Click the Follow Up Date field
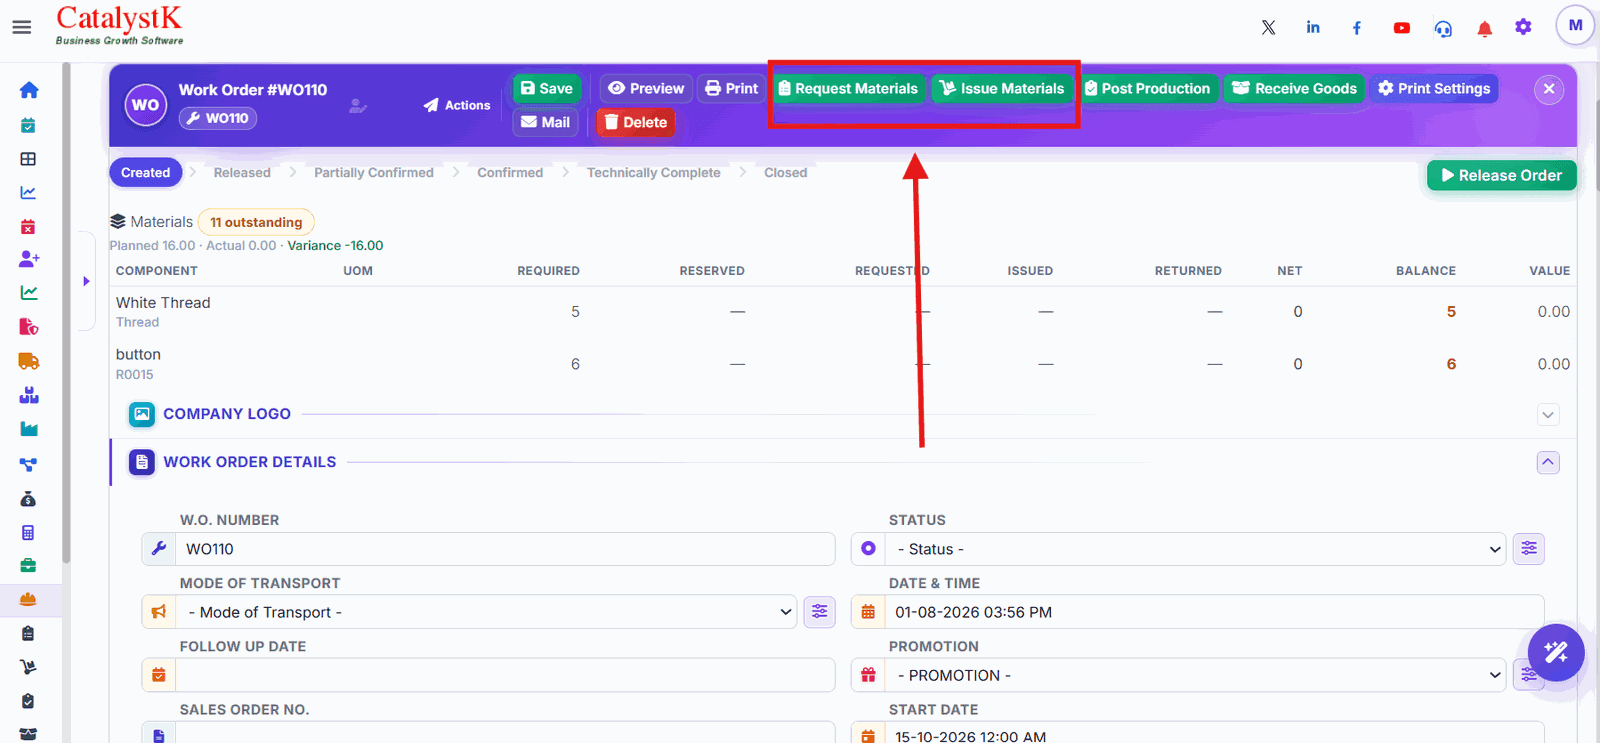 tap(505, 675)
